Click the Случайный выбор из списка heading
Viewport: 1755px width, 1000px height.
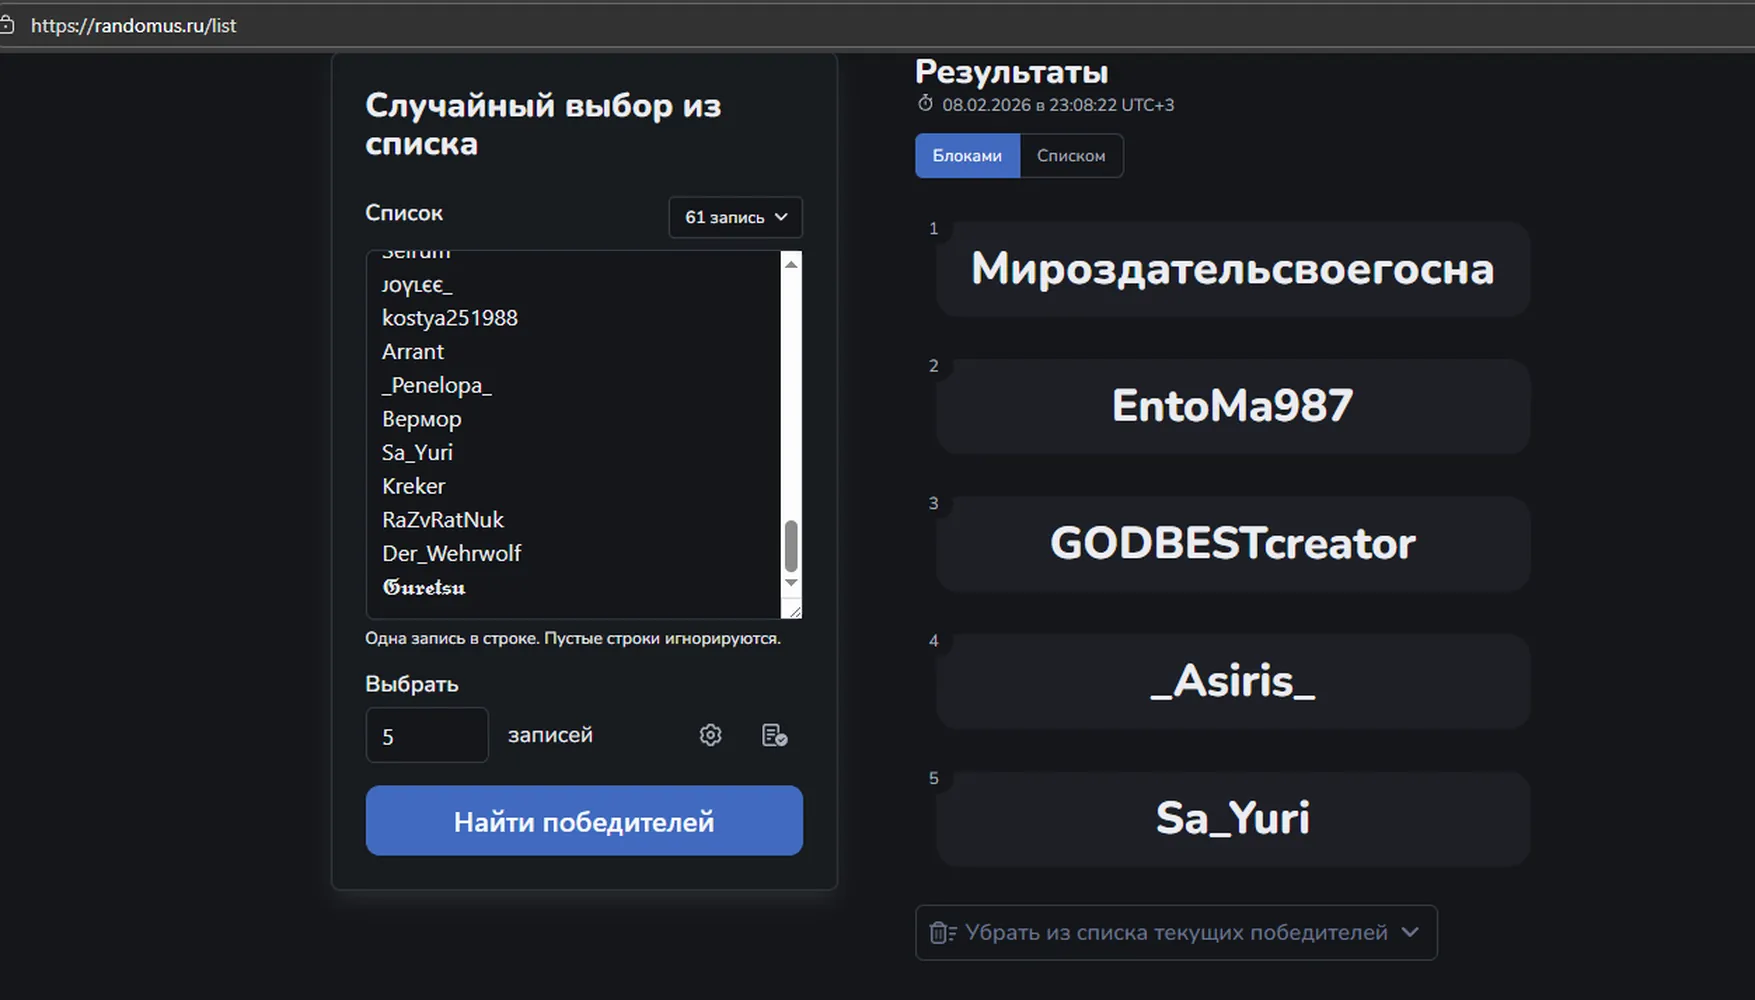pyautogui.click(x=543, y=124)
